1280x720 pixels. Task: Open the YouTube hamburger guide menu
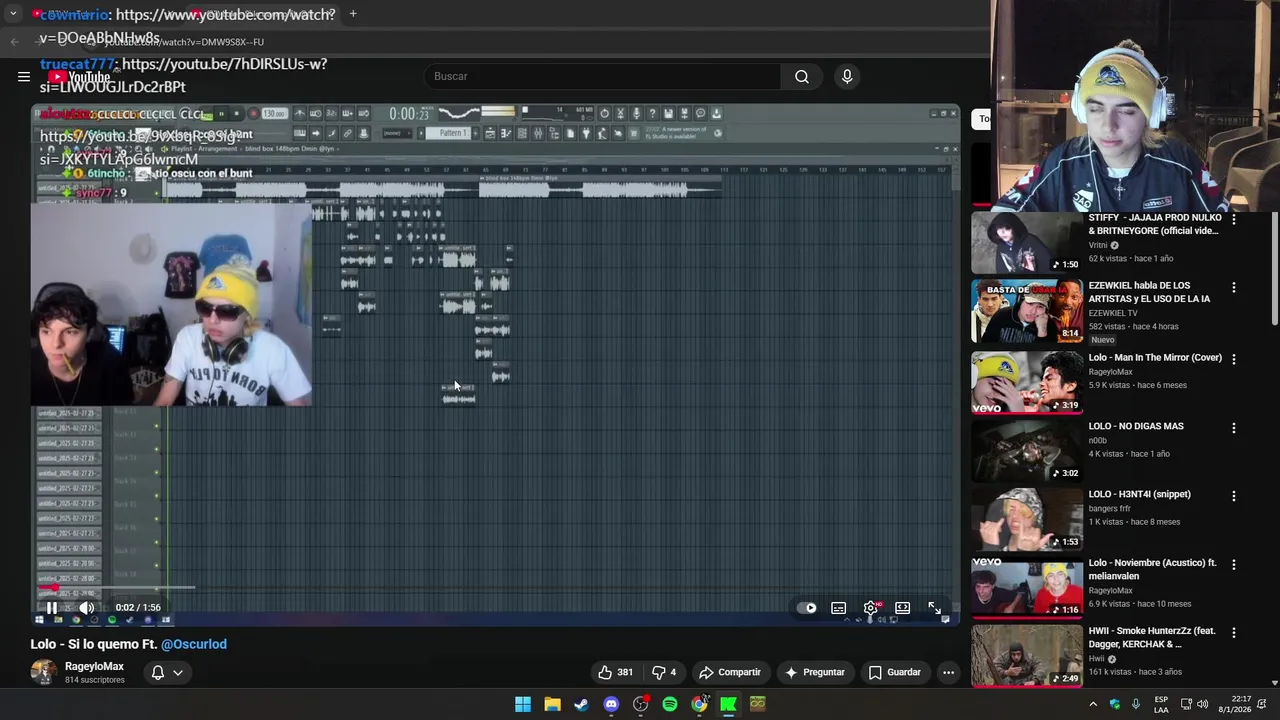(24, 76)
